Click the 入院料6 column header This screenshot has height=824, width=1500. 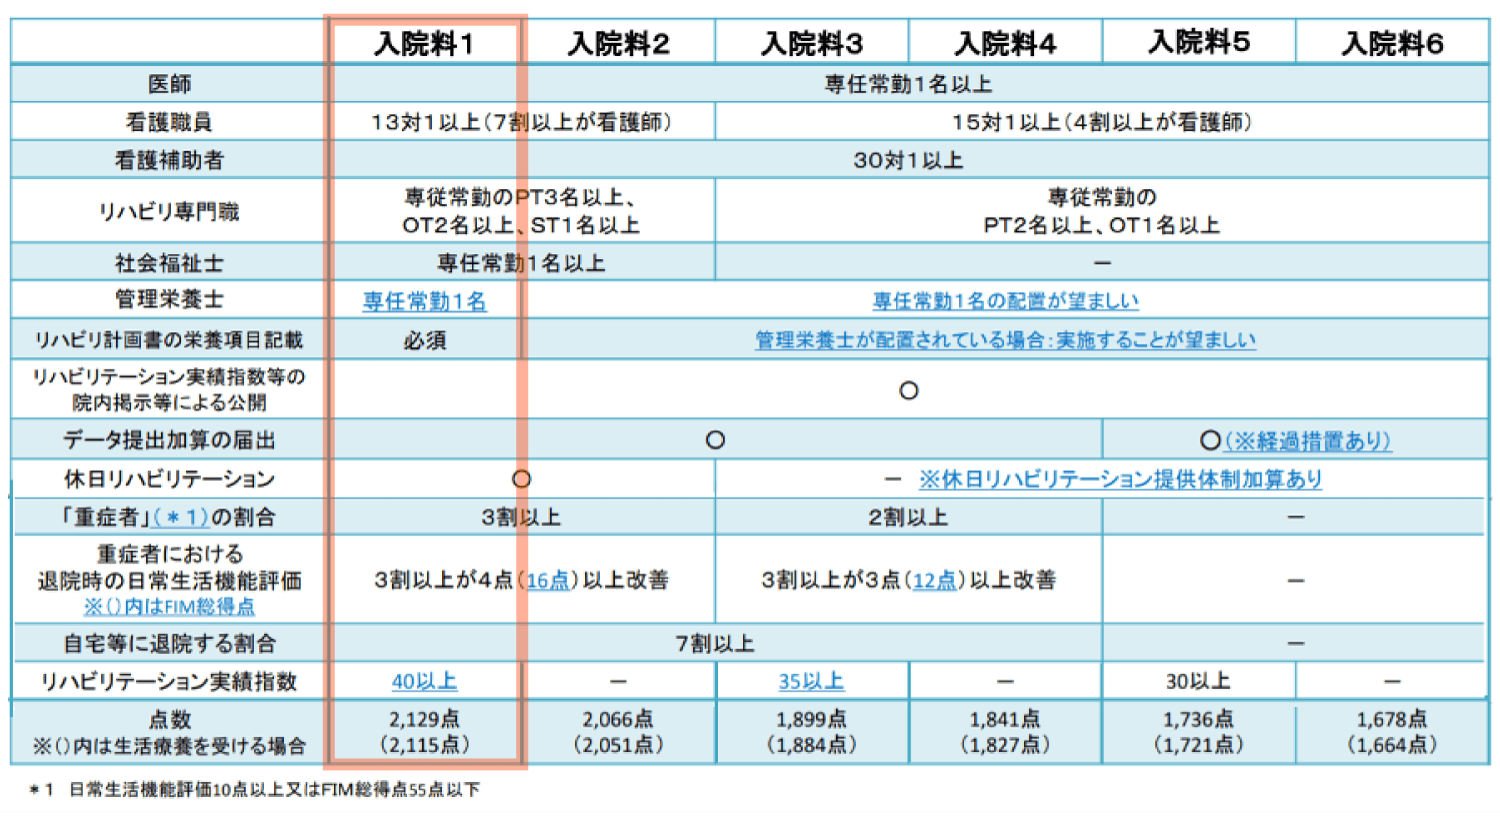[x=1392, y=44]
